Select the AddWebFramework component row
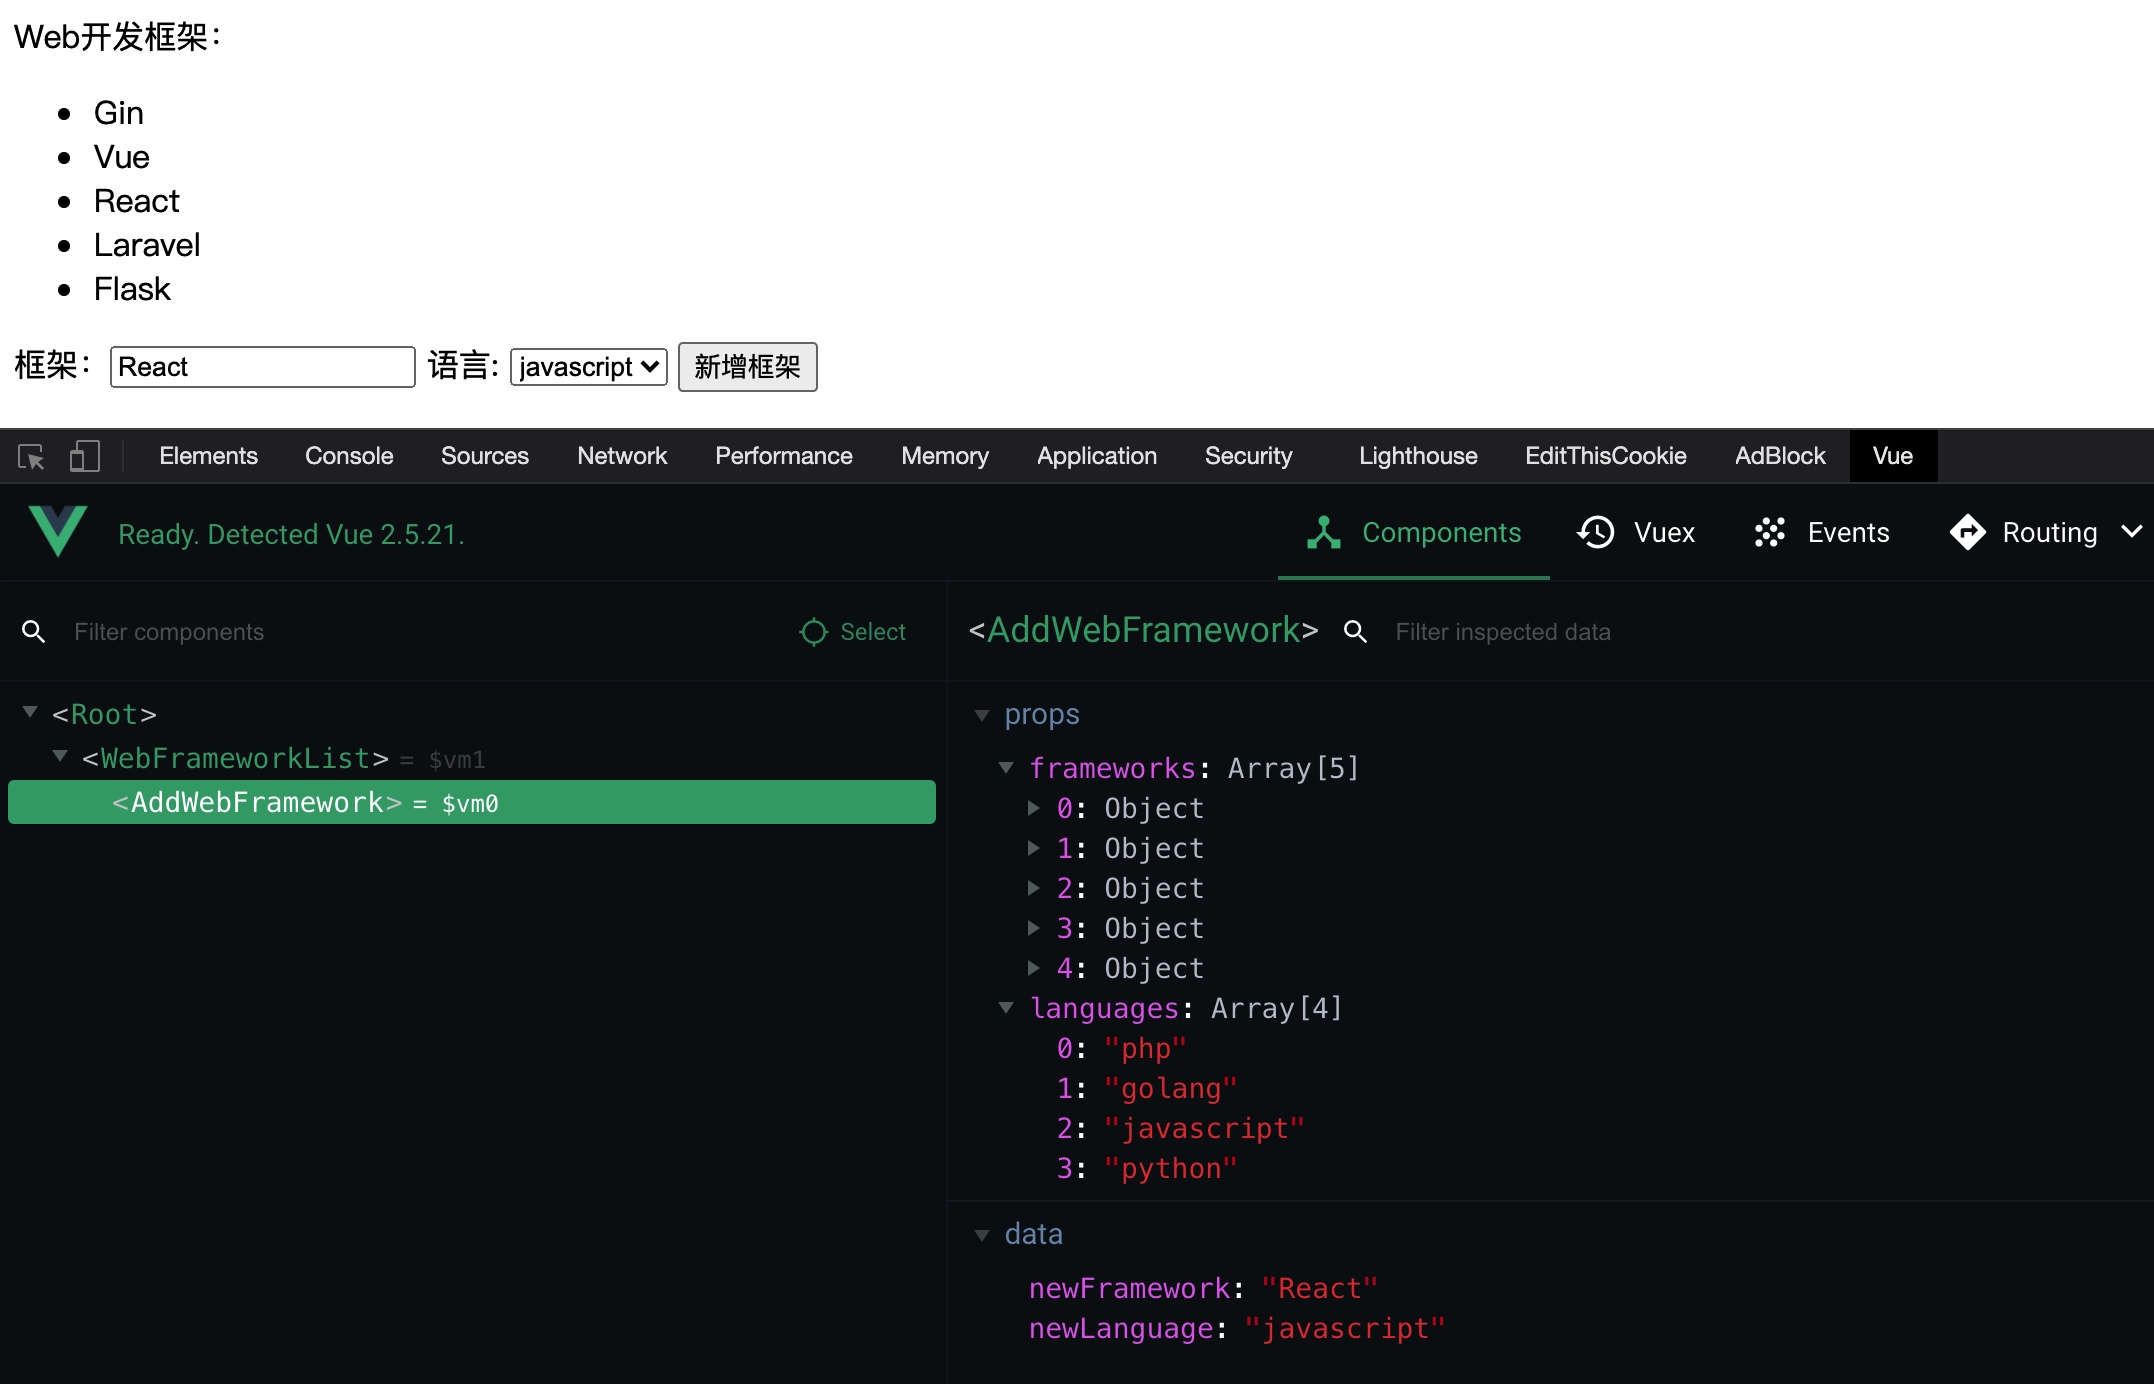 (x=472, y=802)
